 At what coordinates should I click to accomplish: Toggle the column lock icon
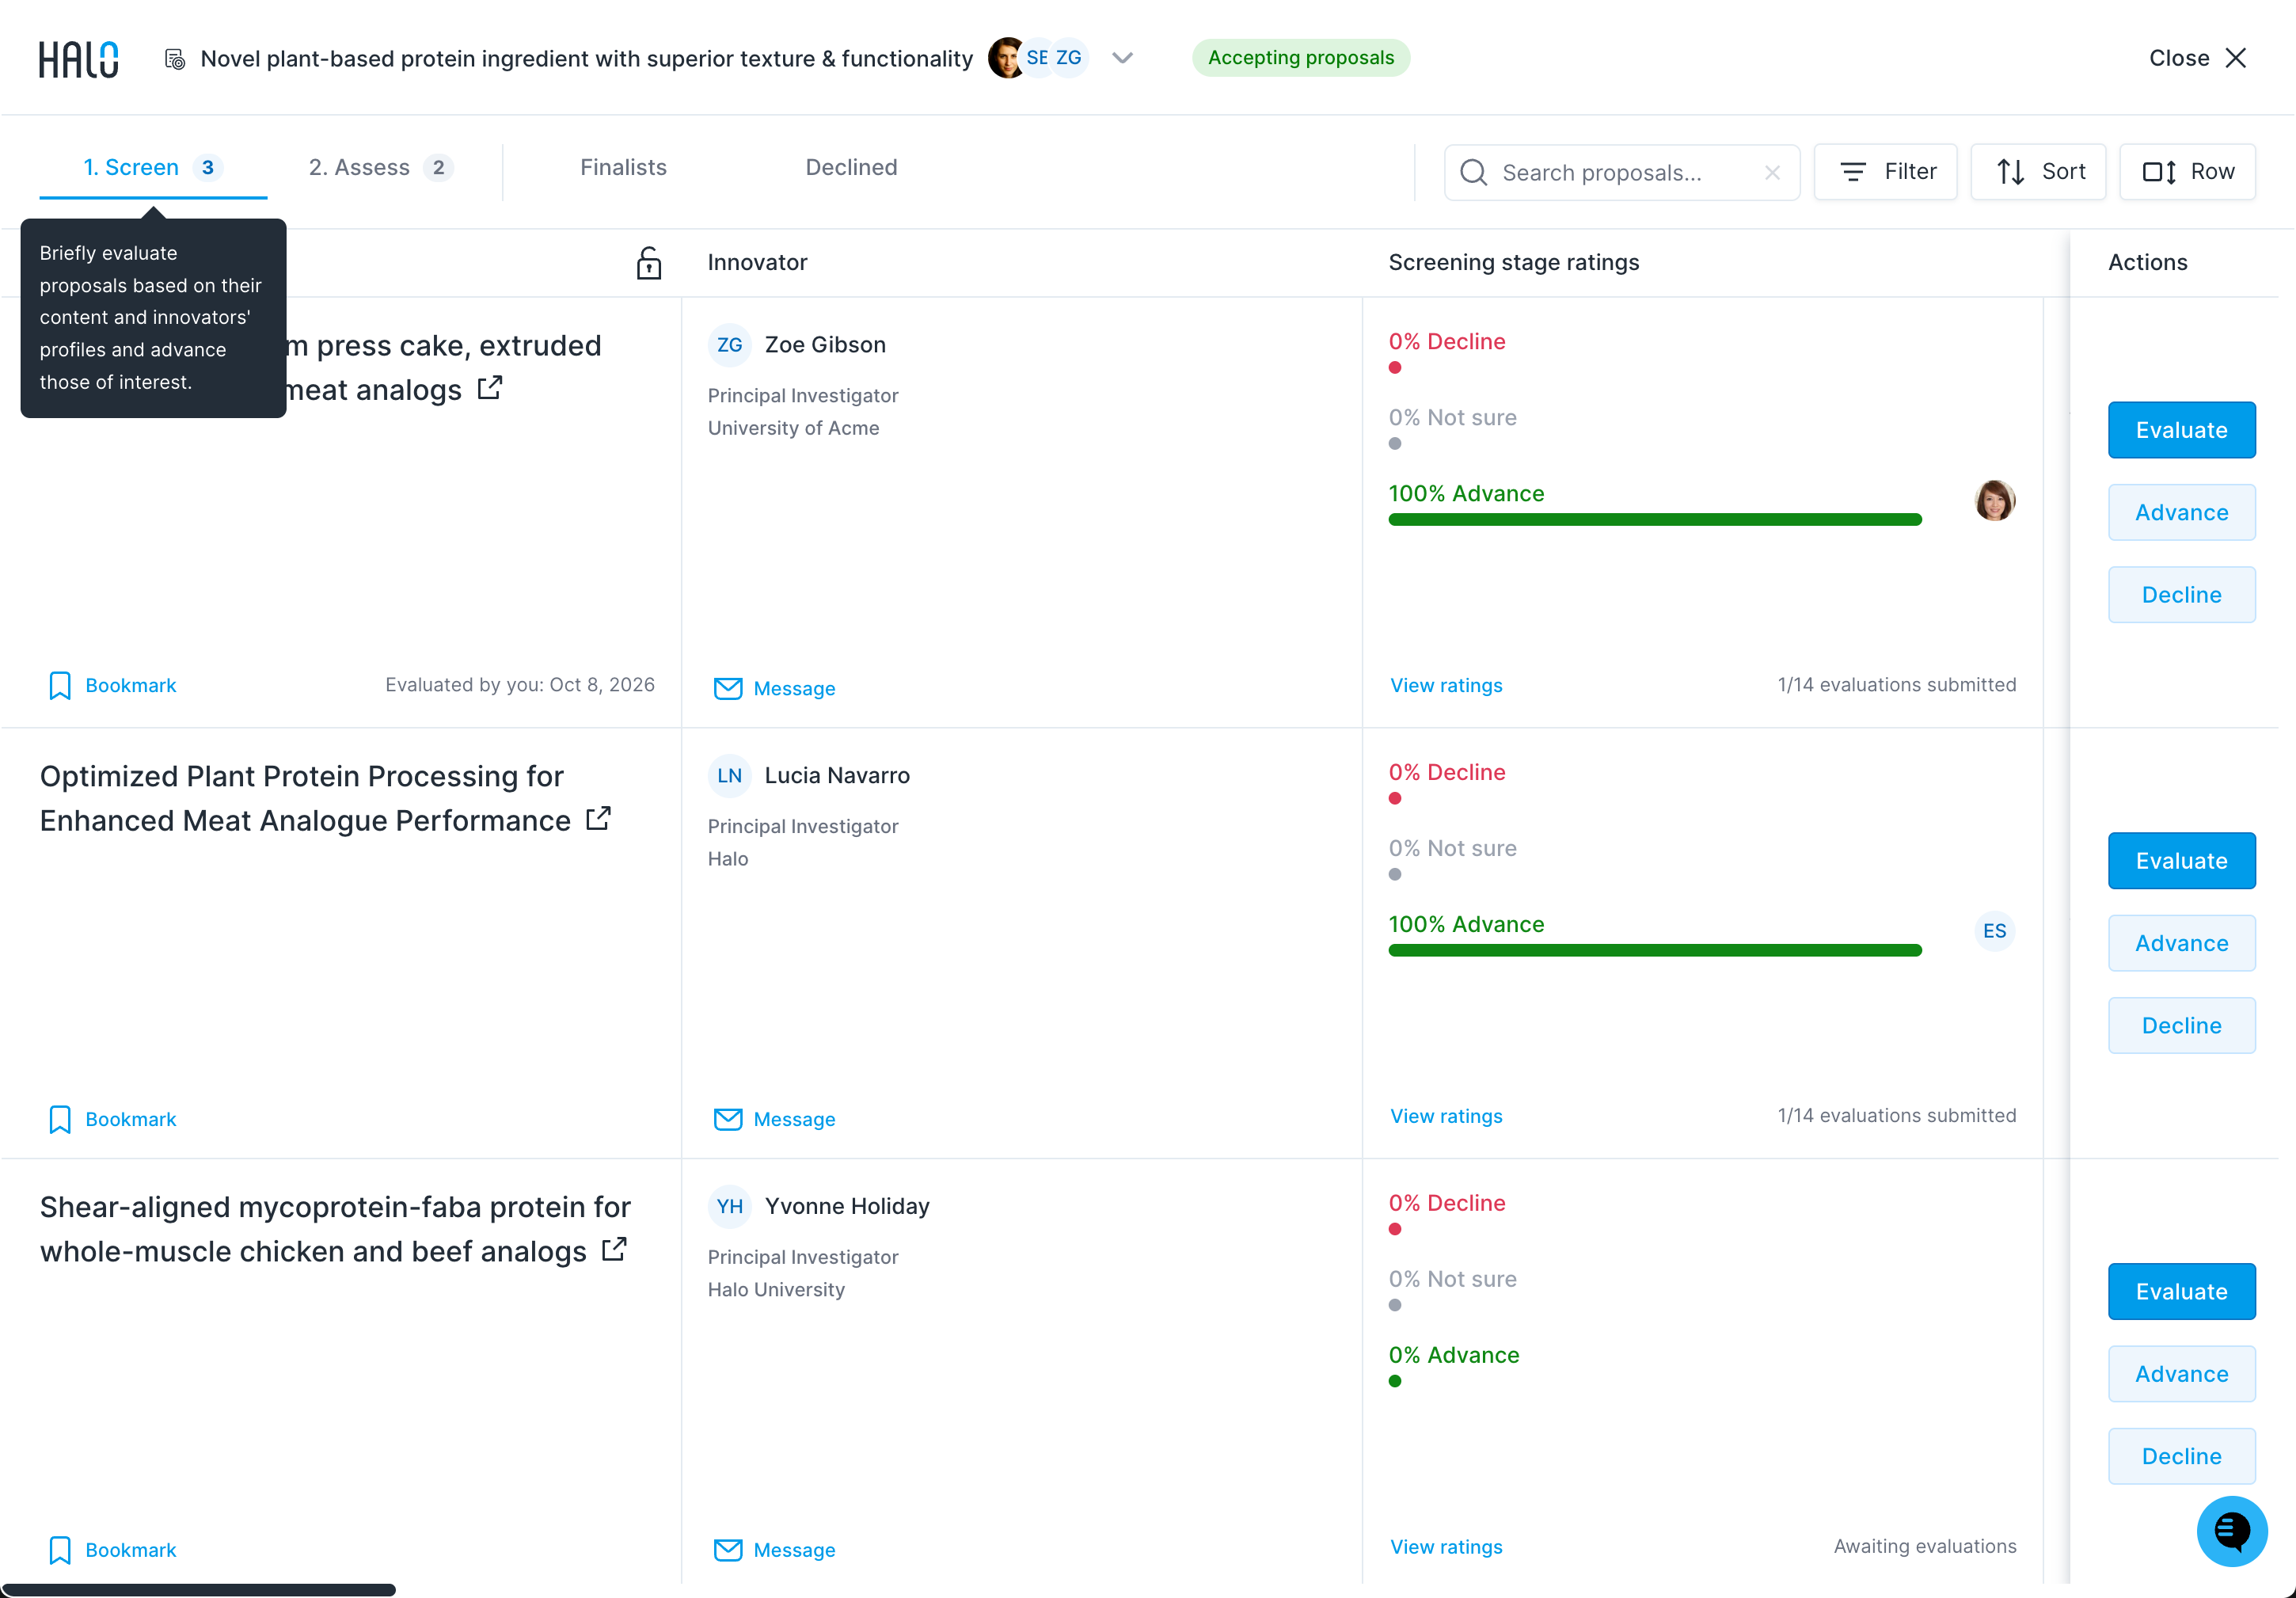(649, 263)
